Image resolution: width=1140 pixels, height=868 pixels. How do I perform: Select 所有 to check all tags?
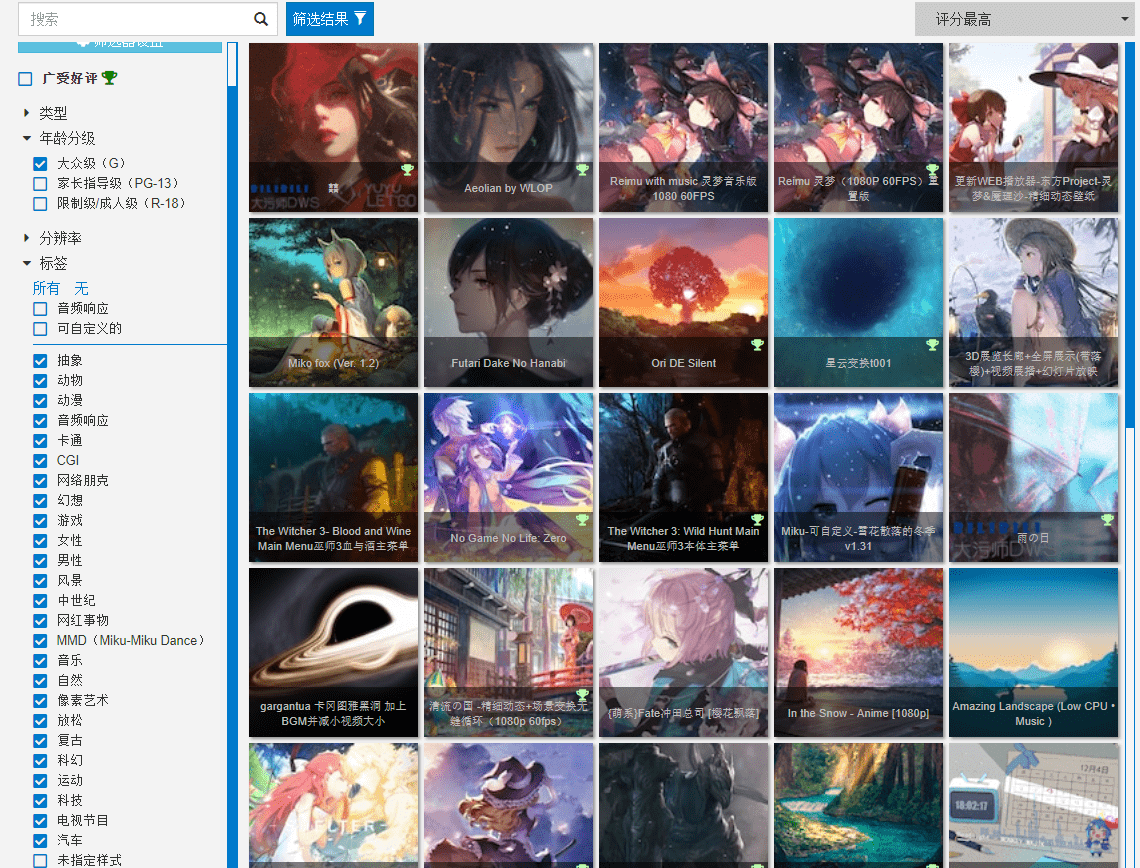pyautogui.click(x=46, y=288)
